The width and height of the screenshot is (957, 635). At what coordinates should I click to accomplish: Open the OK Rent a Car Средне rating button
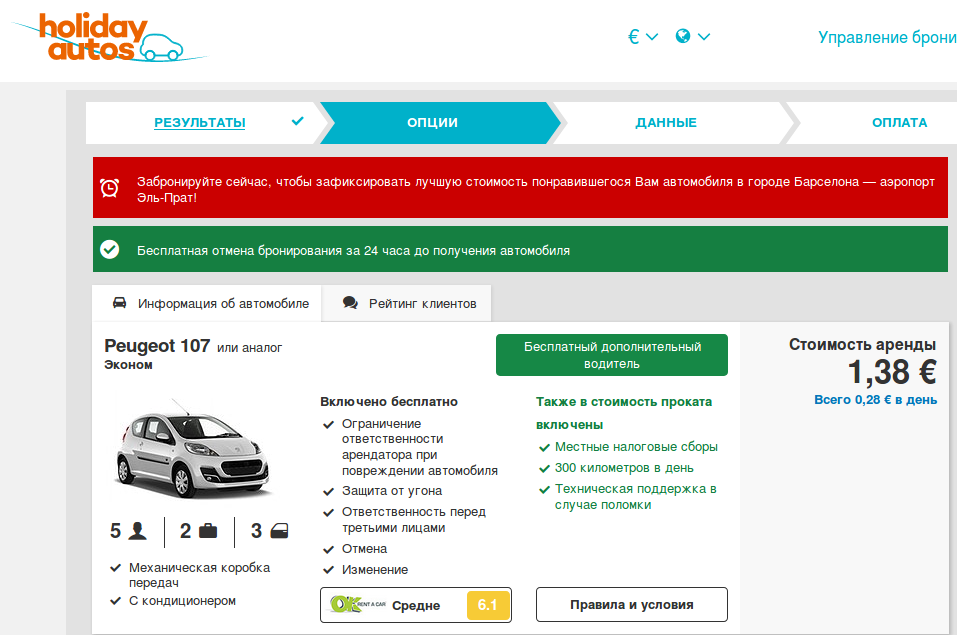tap(416, 605)
